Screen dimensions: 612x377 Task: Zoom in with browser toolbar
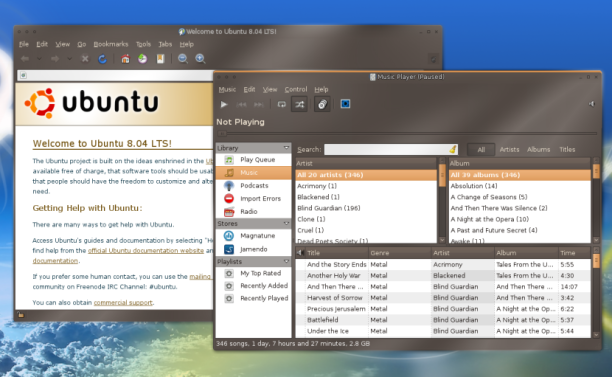[x=200, y=59]
